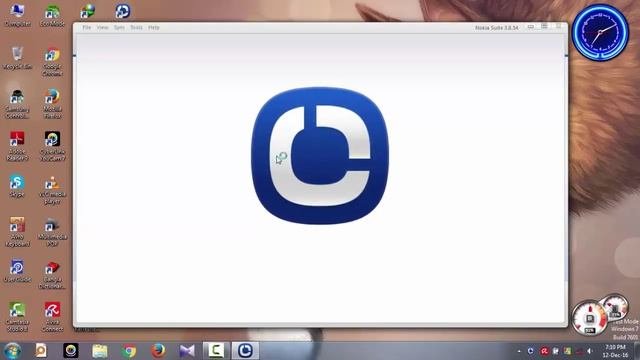Close the Nokia Suite window
Image resolution: width=640 pixels, height=360 pixels.
click(x=559, y=27)
